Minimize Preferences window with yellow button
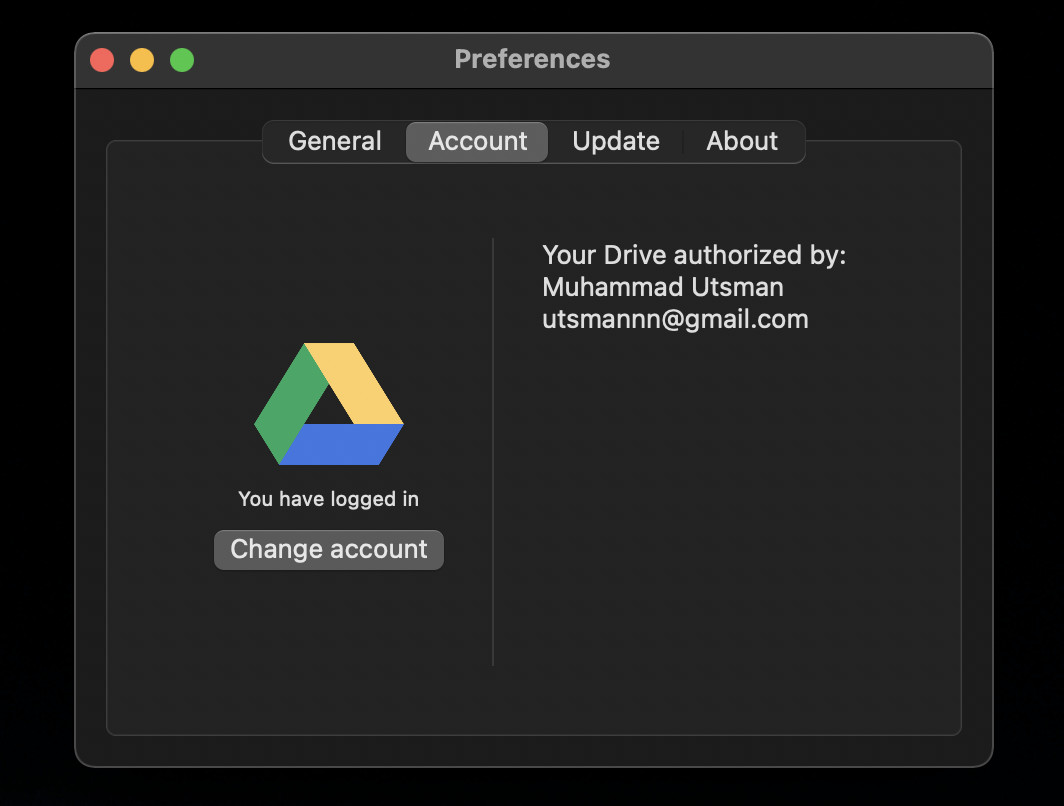This screenshot has height=806, width=1064. (x=142, y=60)
